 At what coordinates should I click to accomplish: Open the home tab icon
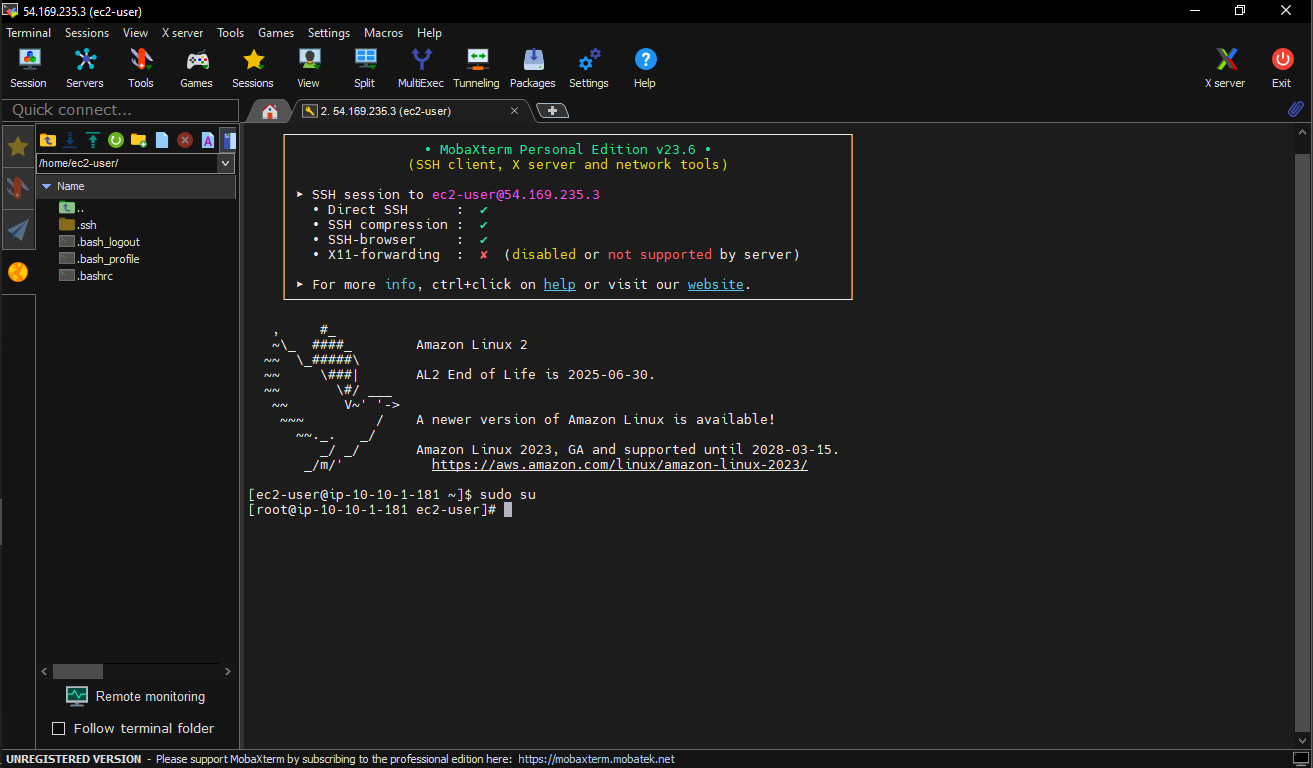(270, 111)
